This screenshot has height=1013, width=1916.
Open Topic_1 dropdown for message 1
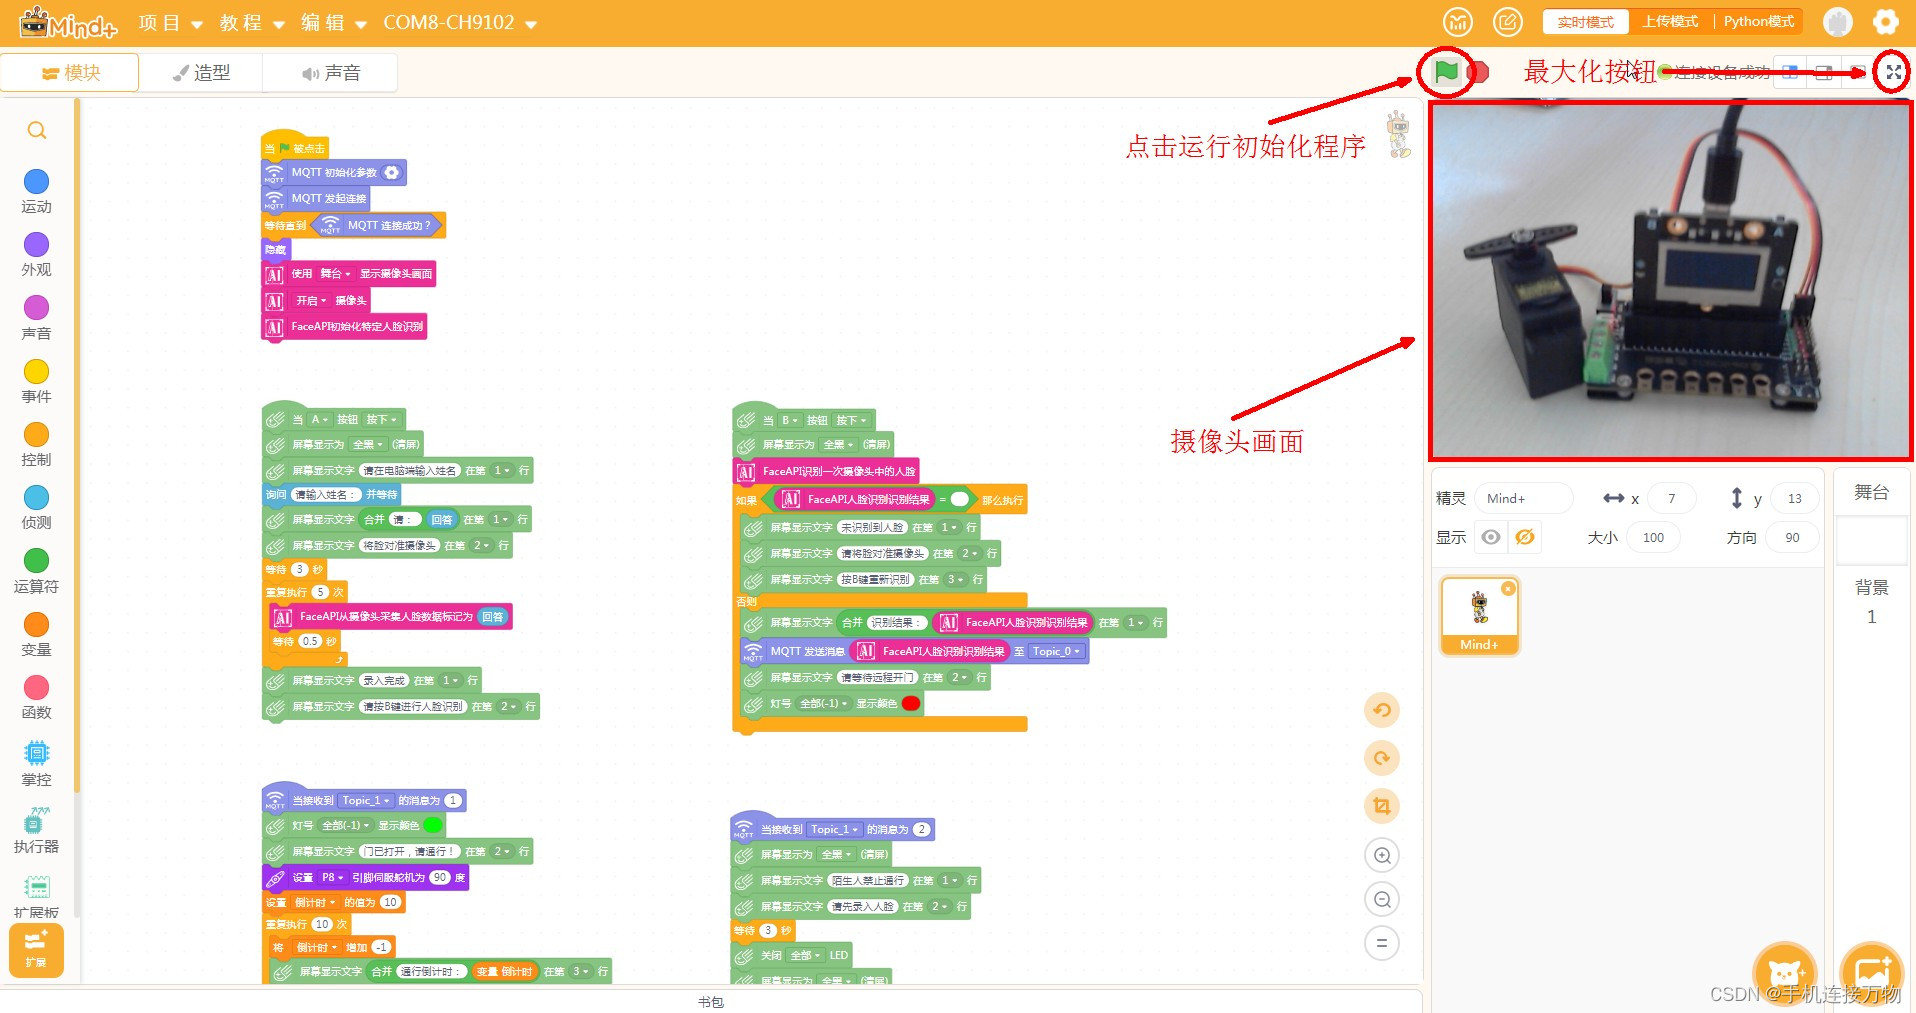click(x=366, y=801)
